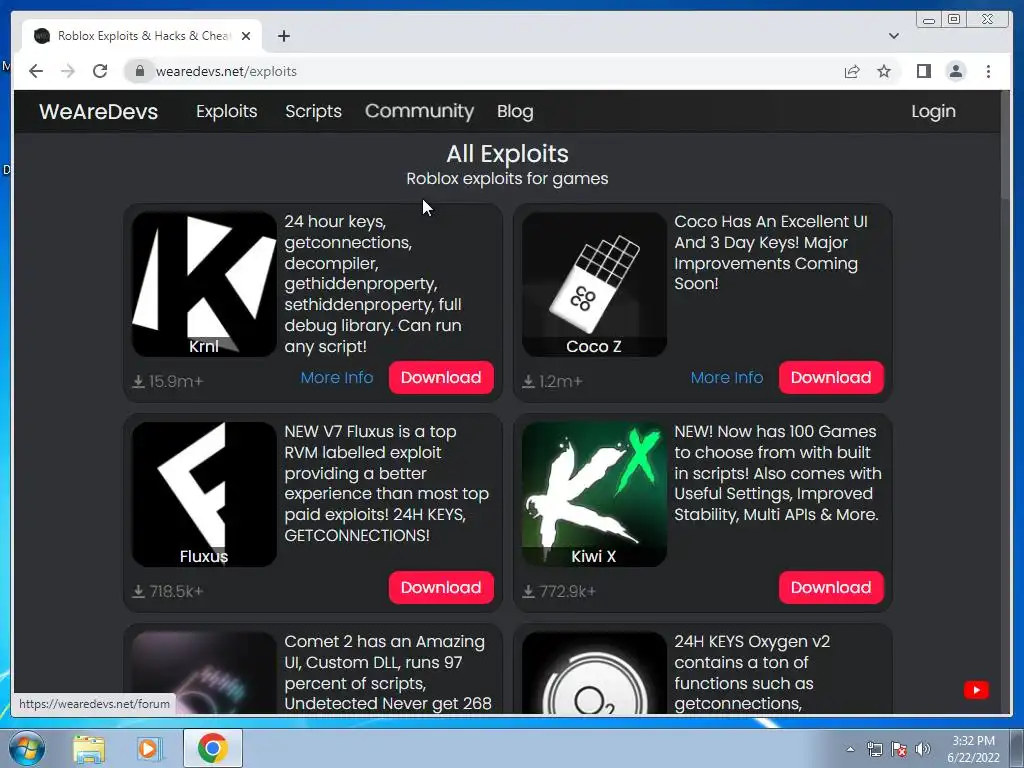The image size is (1024, 768).
Task: Open the Chrome profile avatar
Action: tap(955, 71)
